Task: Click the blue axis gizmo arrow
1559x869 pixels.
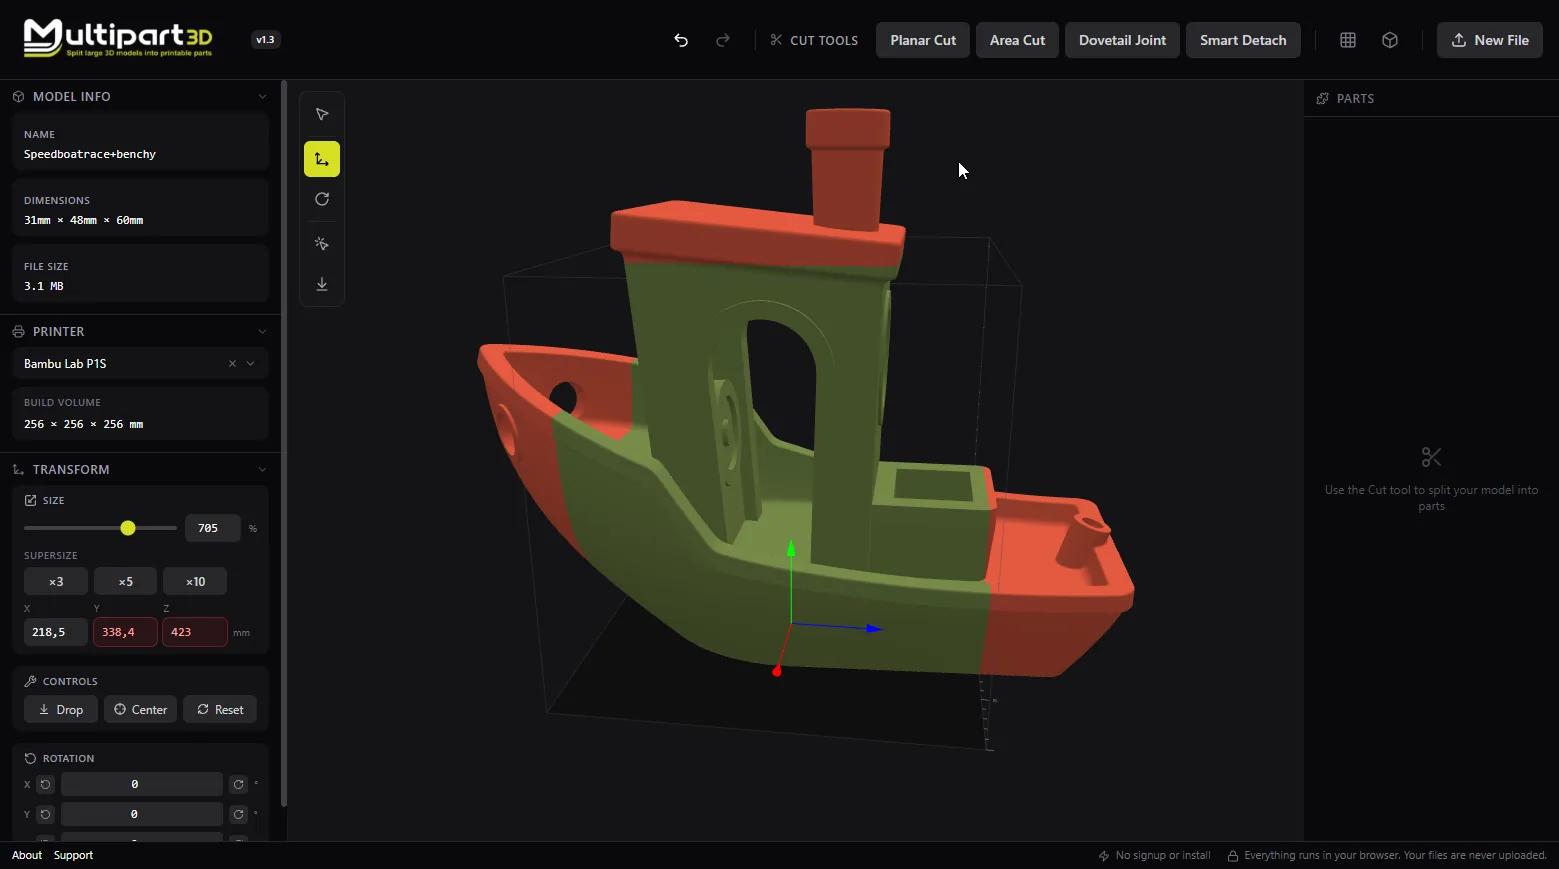Action: pyautogui.click(x=874, y=629)
